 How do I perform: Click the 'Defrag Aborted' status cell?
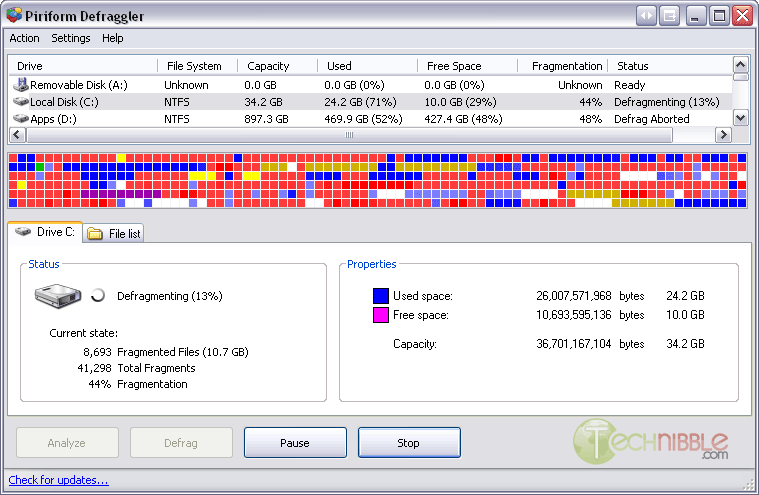pyautogui.click(x=652, y=119)
